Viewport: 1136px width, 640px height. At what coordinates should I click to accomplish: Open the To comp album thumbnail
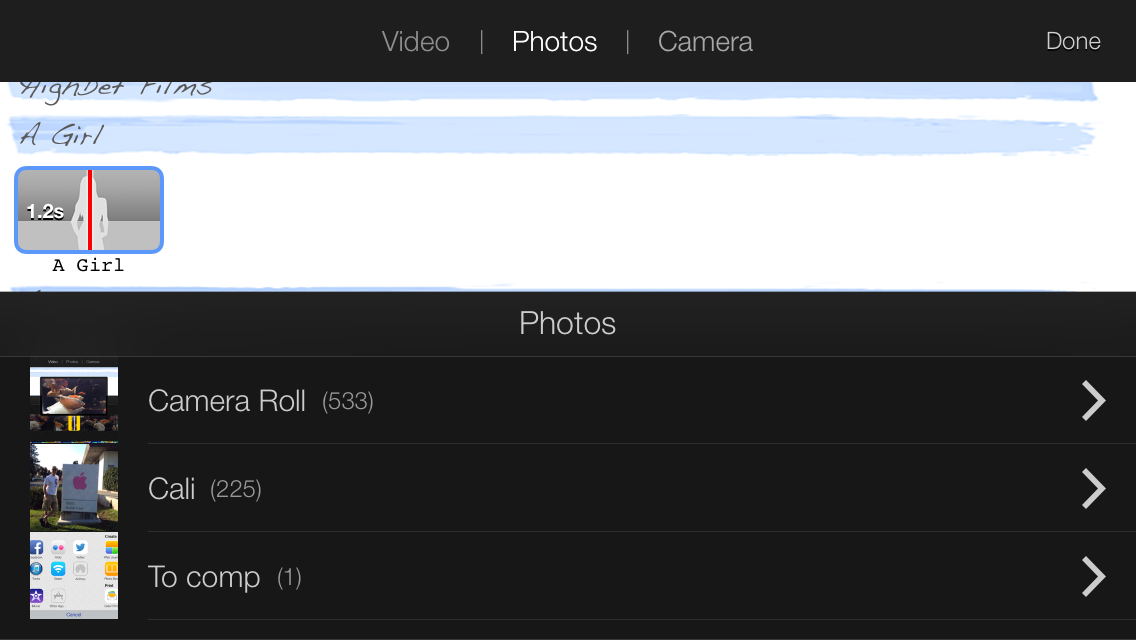[74, 575]
